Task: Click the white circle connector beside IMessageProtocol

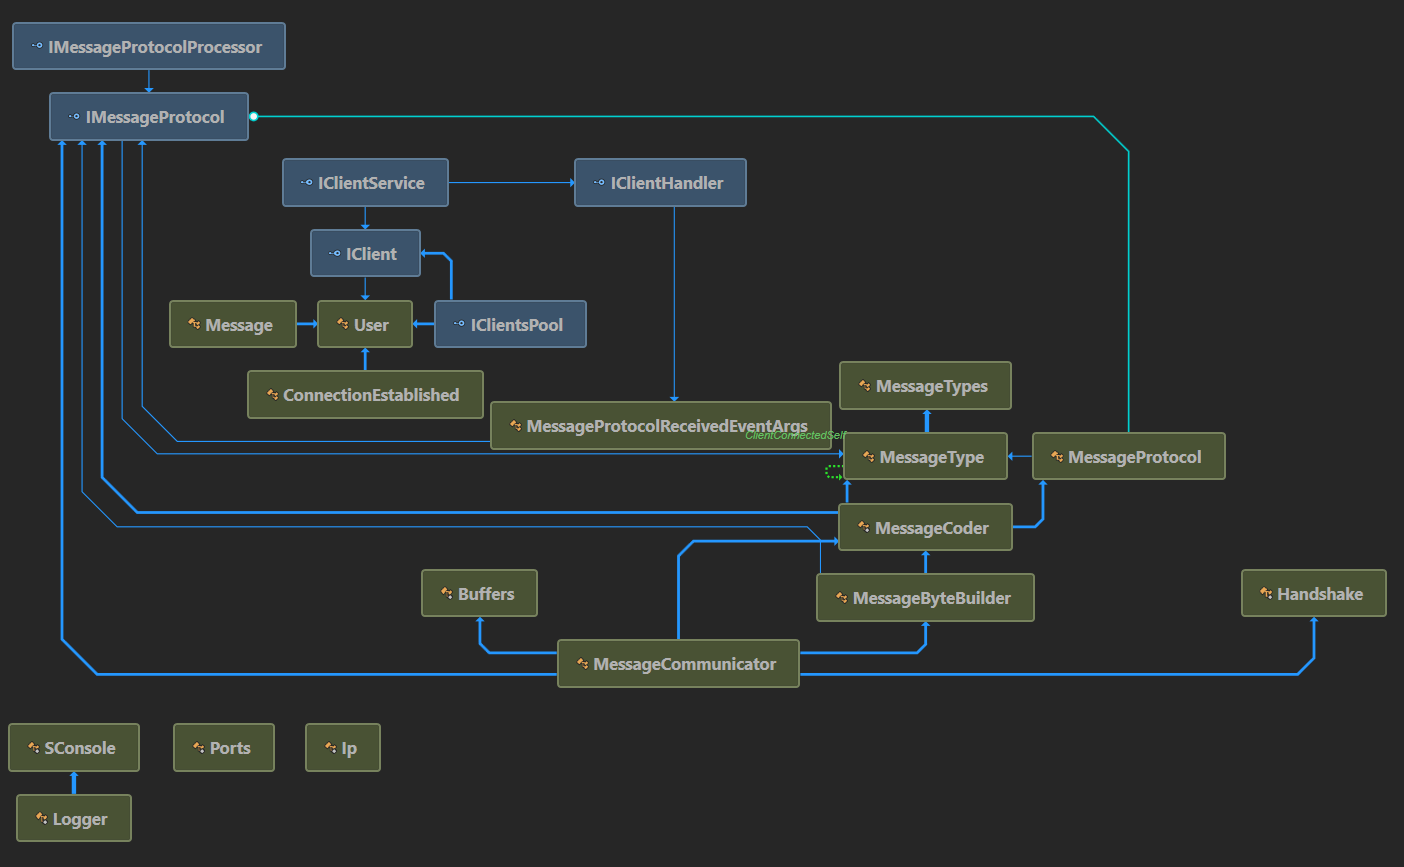Action: click(x=254, y=117)
